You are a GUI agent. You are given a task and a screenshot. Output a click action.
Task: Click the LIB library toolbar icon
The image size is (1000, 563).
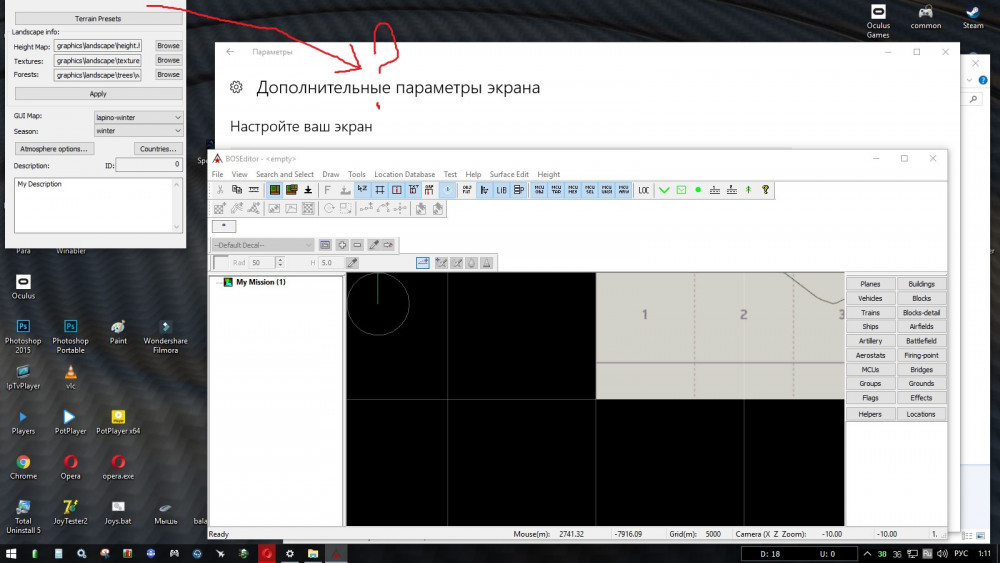point(502,189)
